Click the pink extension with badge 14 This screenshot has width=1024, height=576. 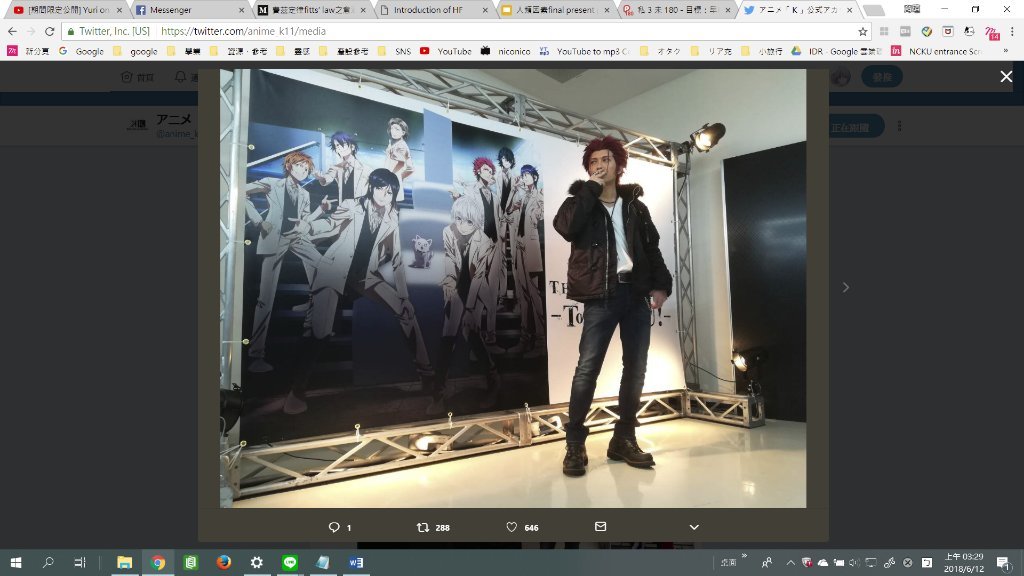click(x=991, y=32)
